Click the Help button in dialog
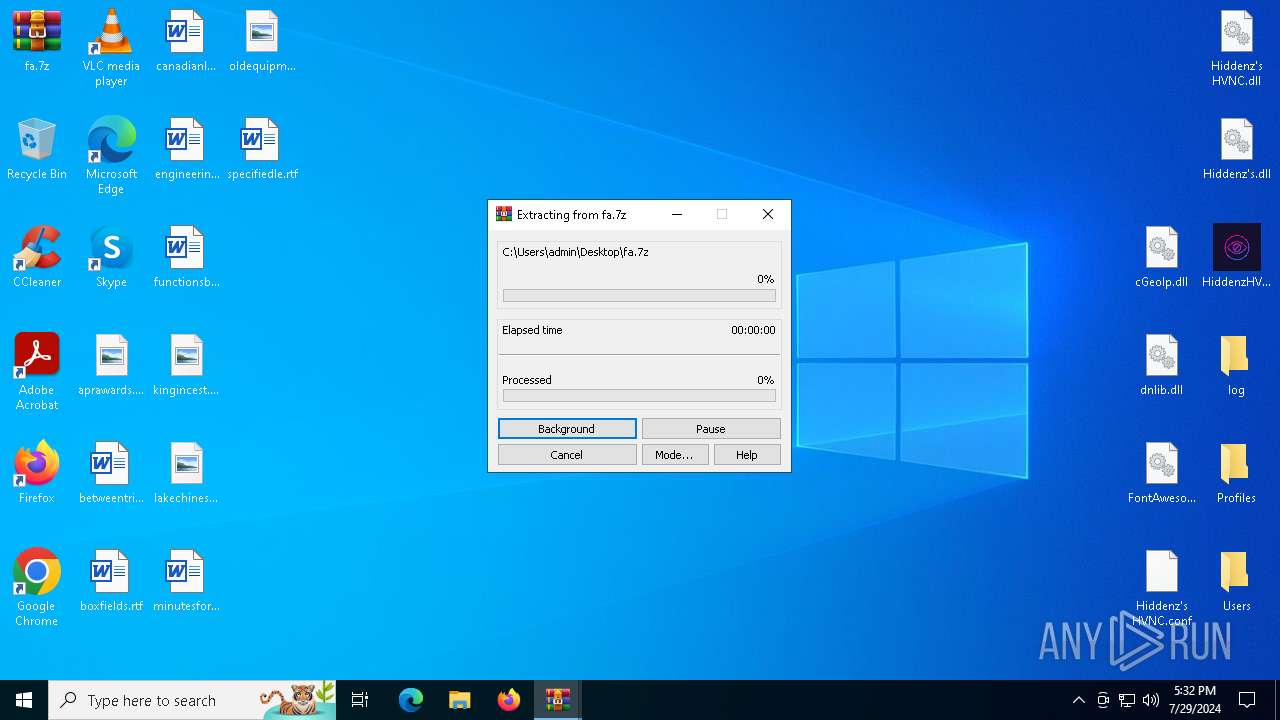Image resolution: width=1280 pixels, height=720 pixels. pos(747,455)
